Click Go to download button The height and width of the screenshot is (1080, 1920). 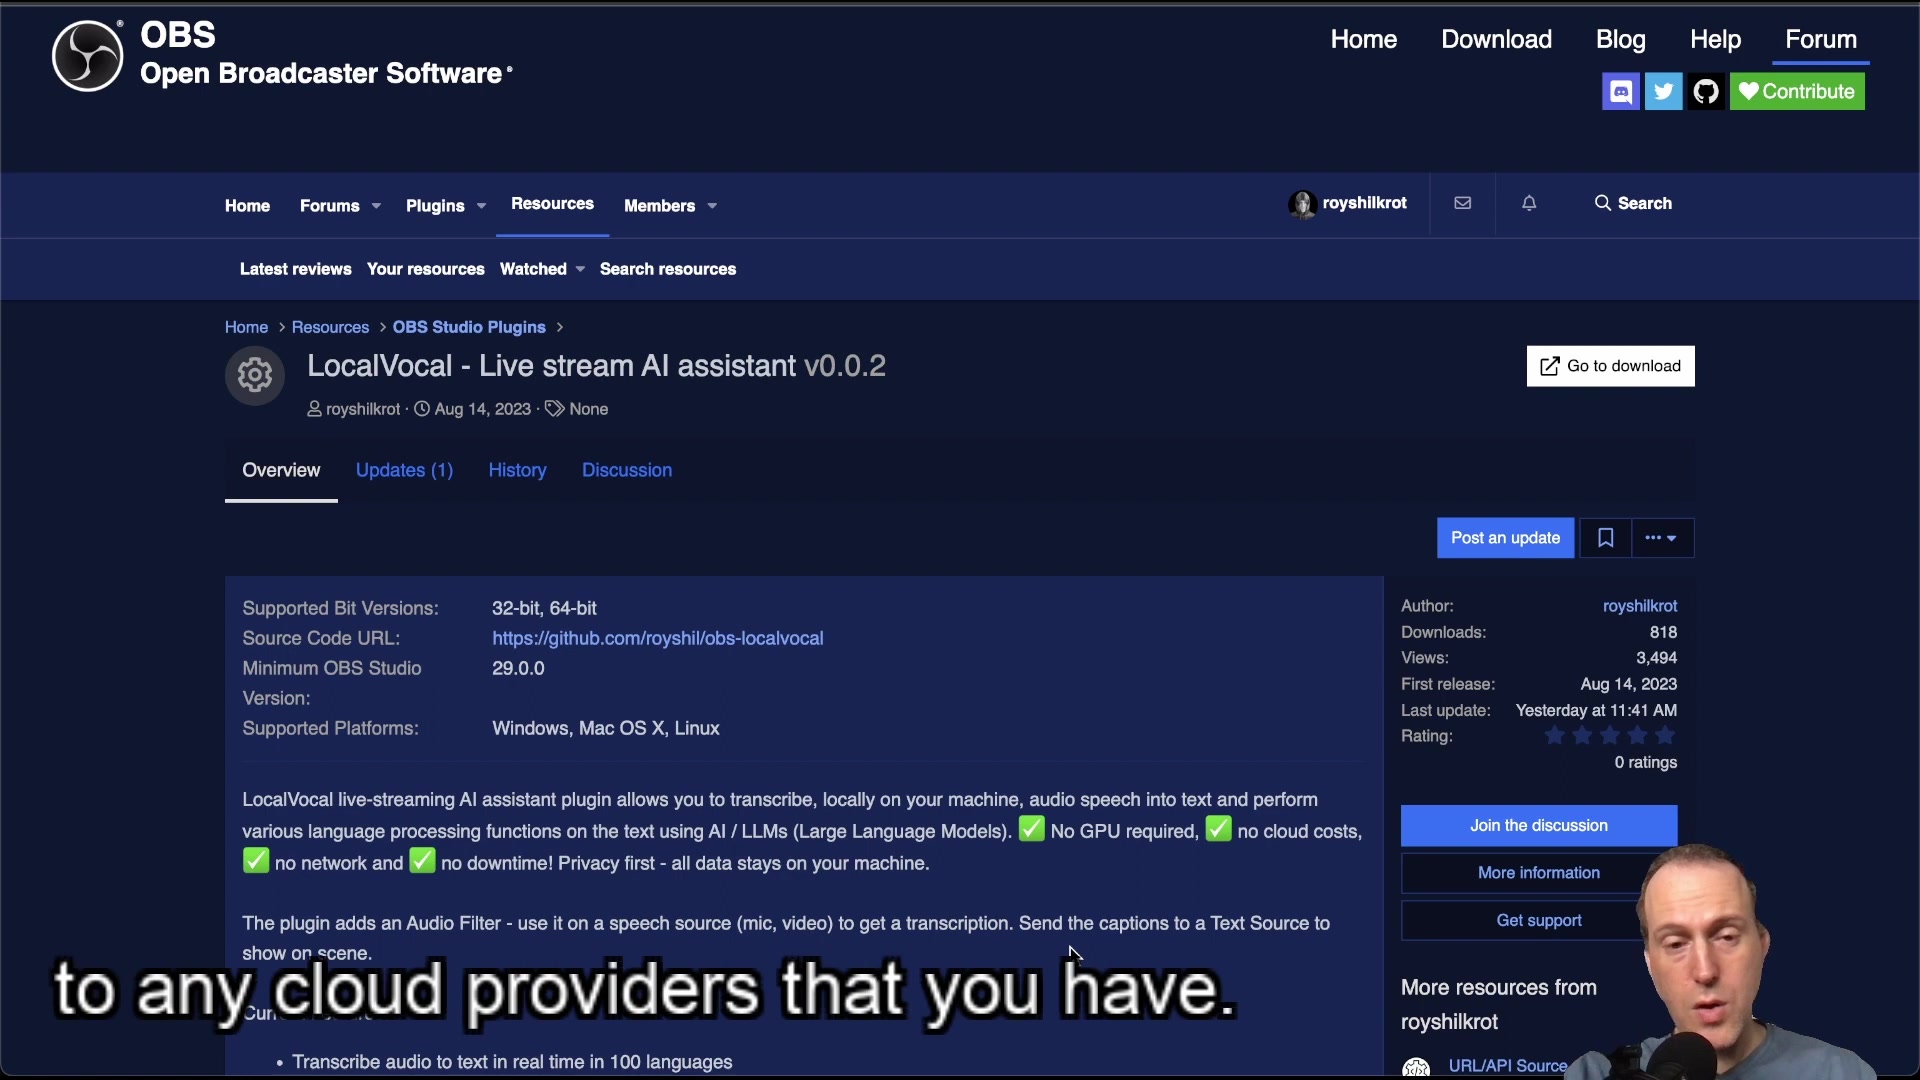1610,366
